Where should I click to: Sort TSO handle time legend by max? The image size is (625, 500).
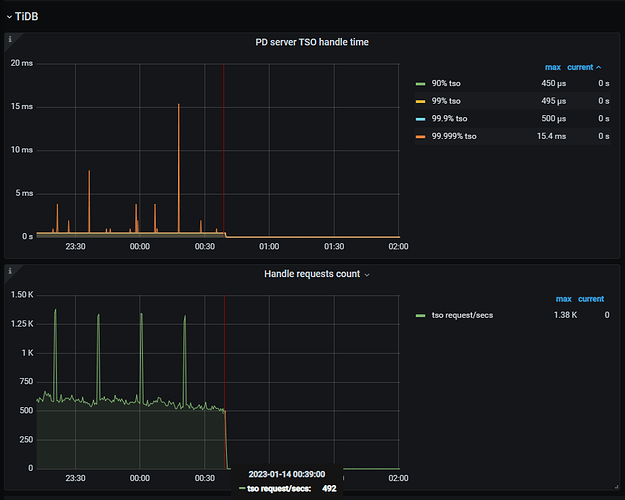[x=552, y=67]
